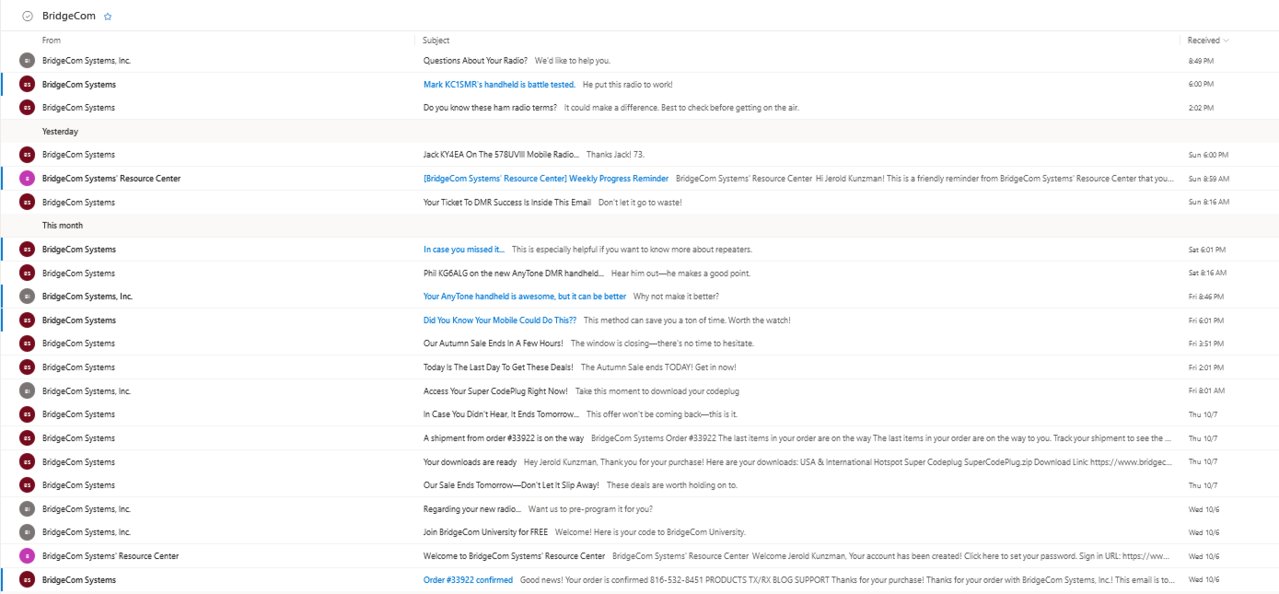Open 'A shipment from order #33922 is on the way'
This screenshot has height=594, width=1279.
tap(503, 438)
